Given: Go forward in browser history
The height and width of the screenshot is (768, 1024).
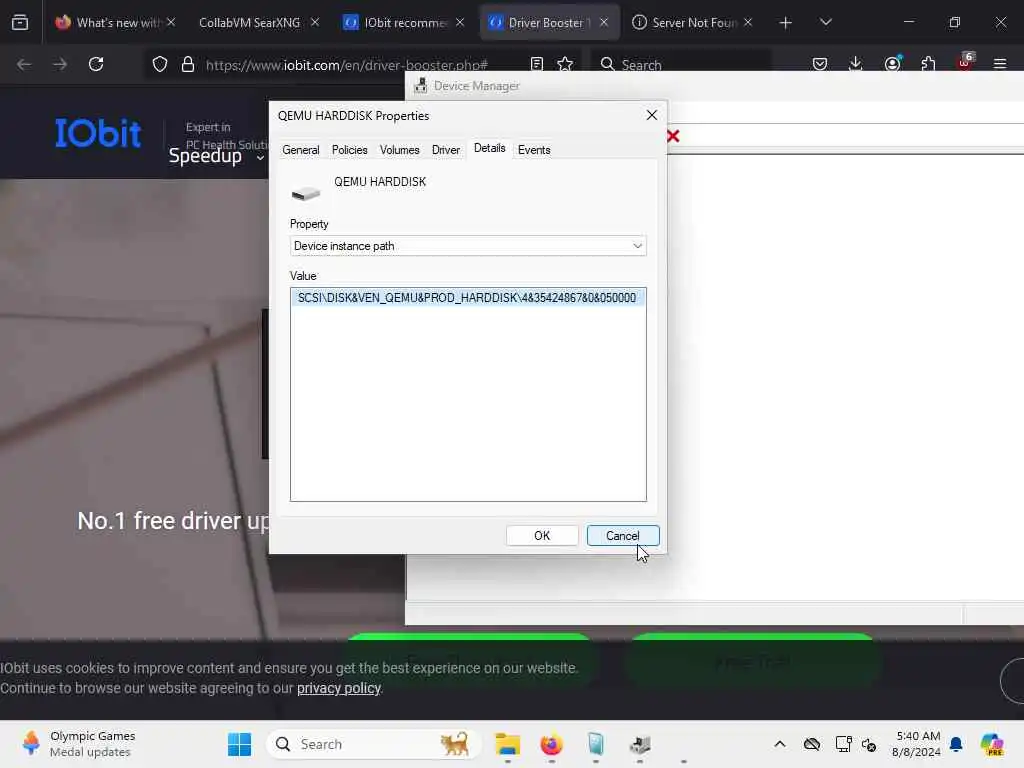Looking at the screenshot, I should pos(60,64).
